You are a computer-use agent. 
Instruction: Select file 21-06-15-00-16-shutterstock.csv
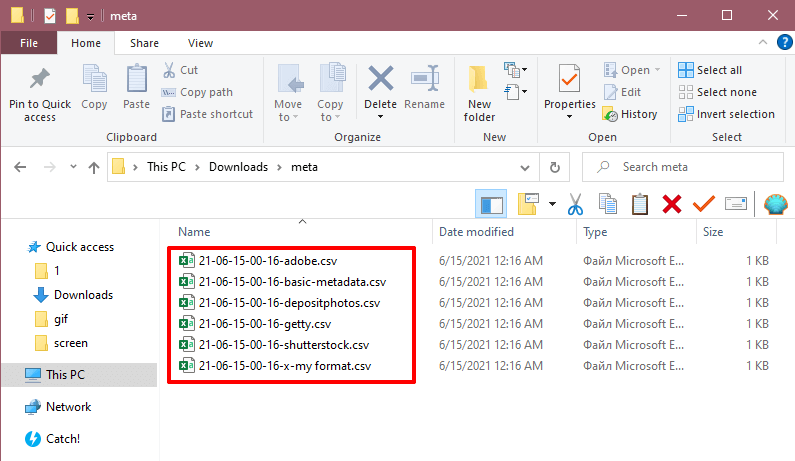click(274, 345)
